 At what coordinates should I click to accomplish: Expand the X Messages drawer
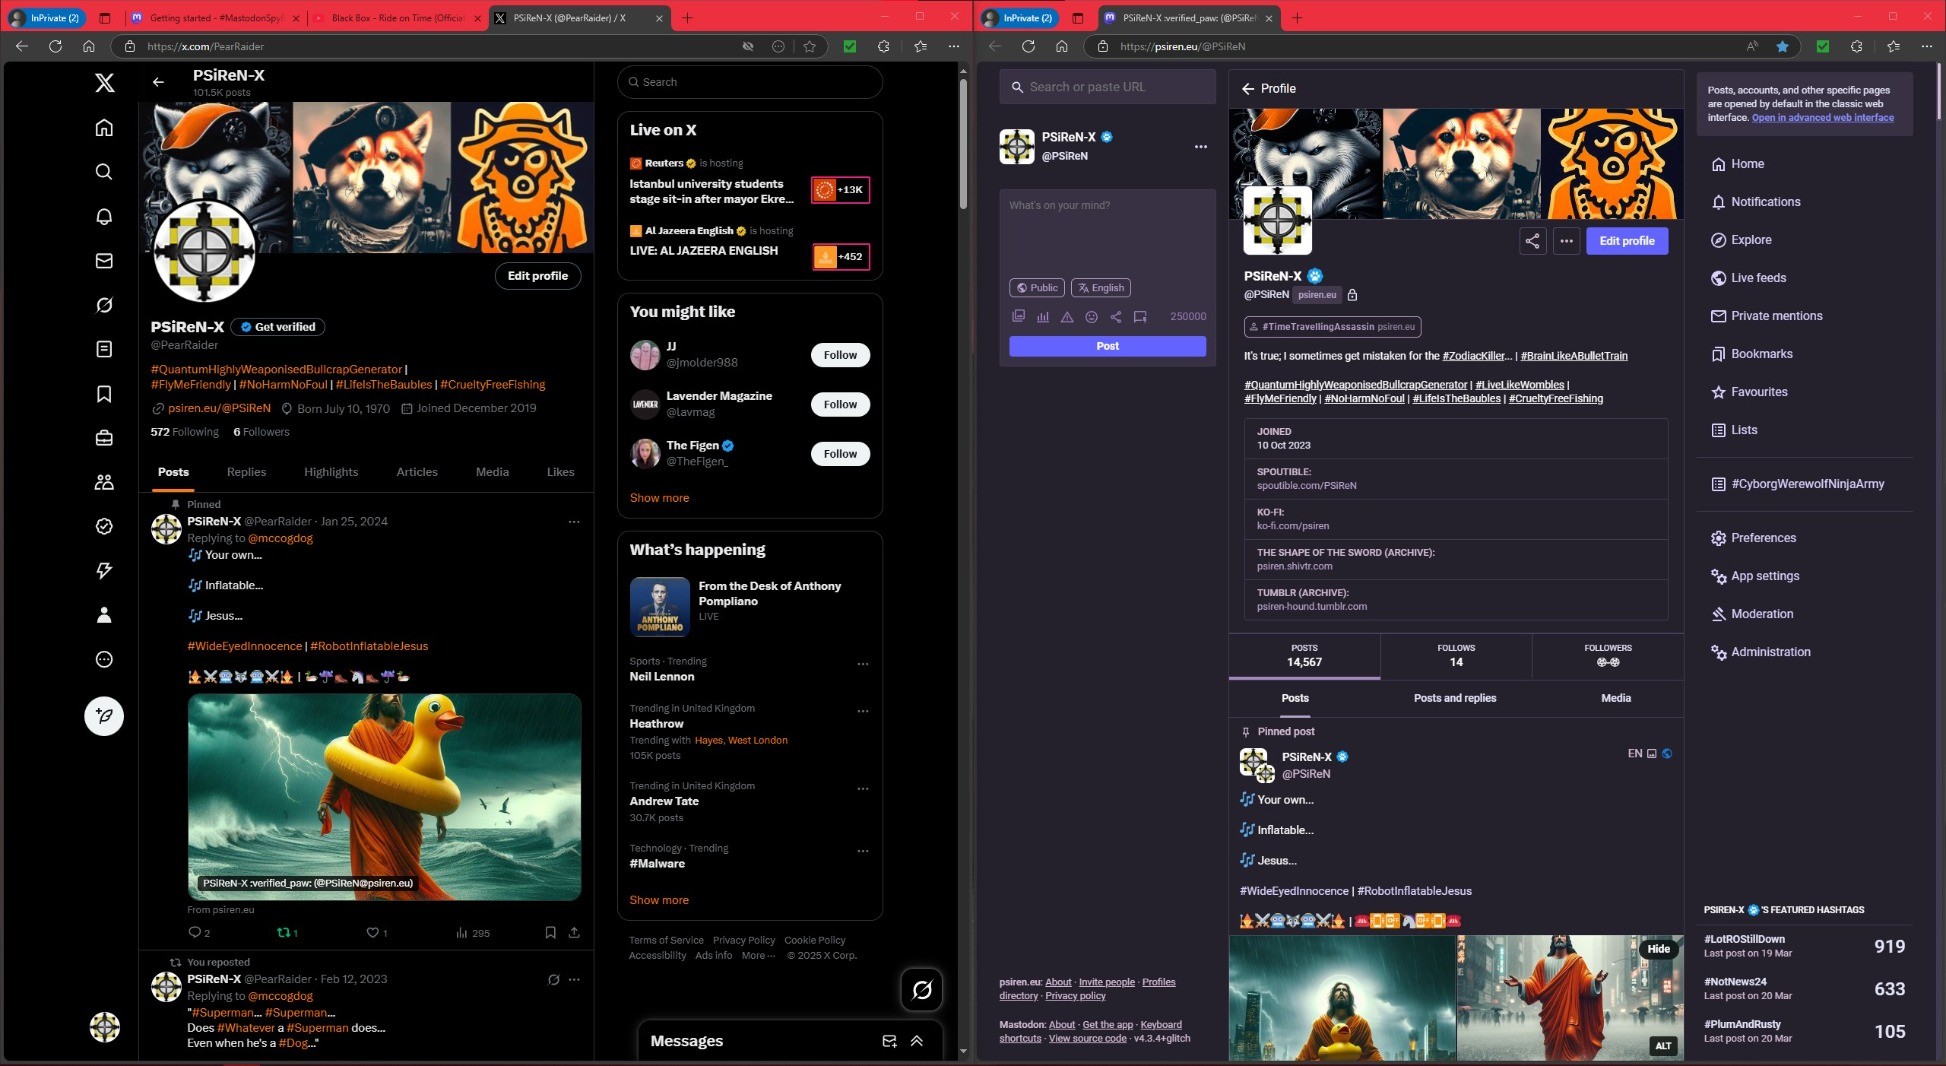click(917, 1041)
